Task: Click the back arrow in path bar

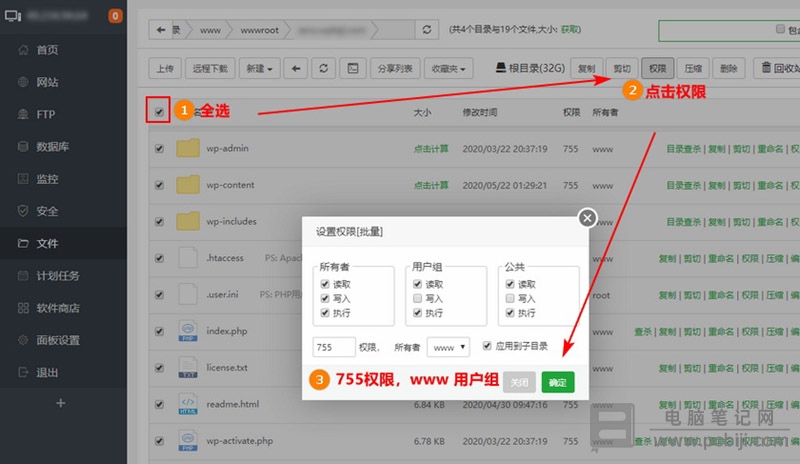Action: click(x=161, y=30)
